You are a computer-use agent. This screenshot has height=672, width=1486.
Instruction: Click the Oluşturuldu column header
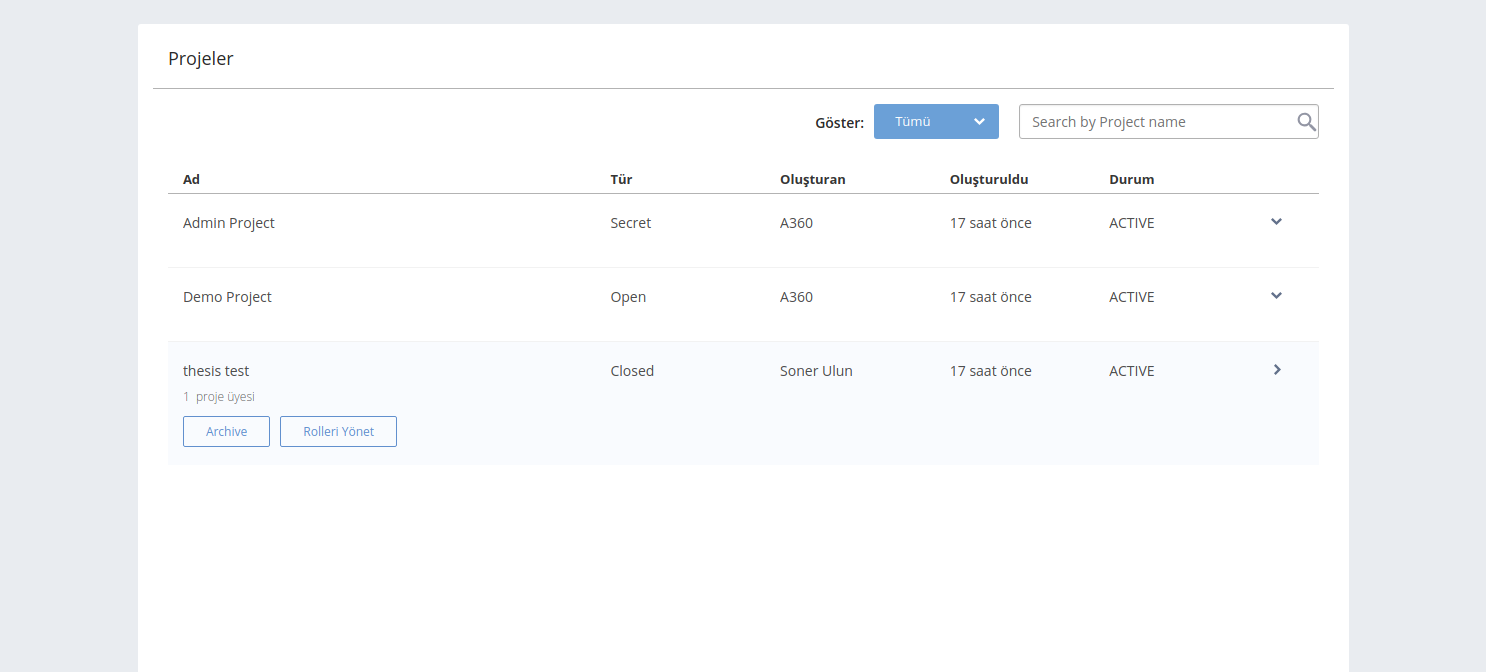[x=989, y=180]
